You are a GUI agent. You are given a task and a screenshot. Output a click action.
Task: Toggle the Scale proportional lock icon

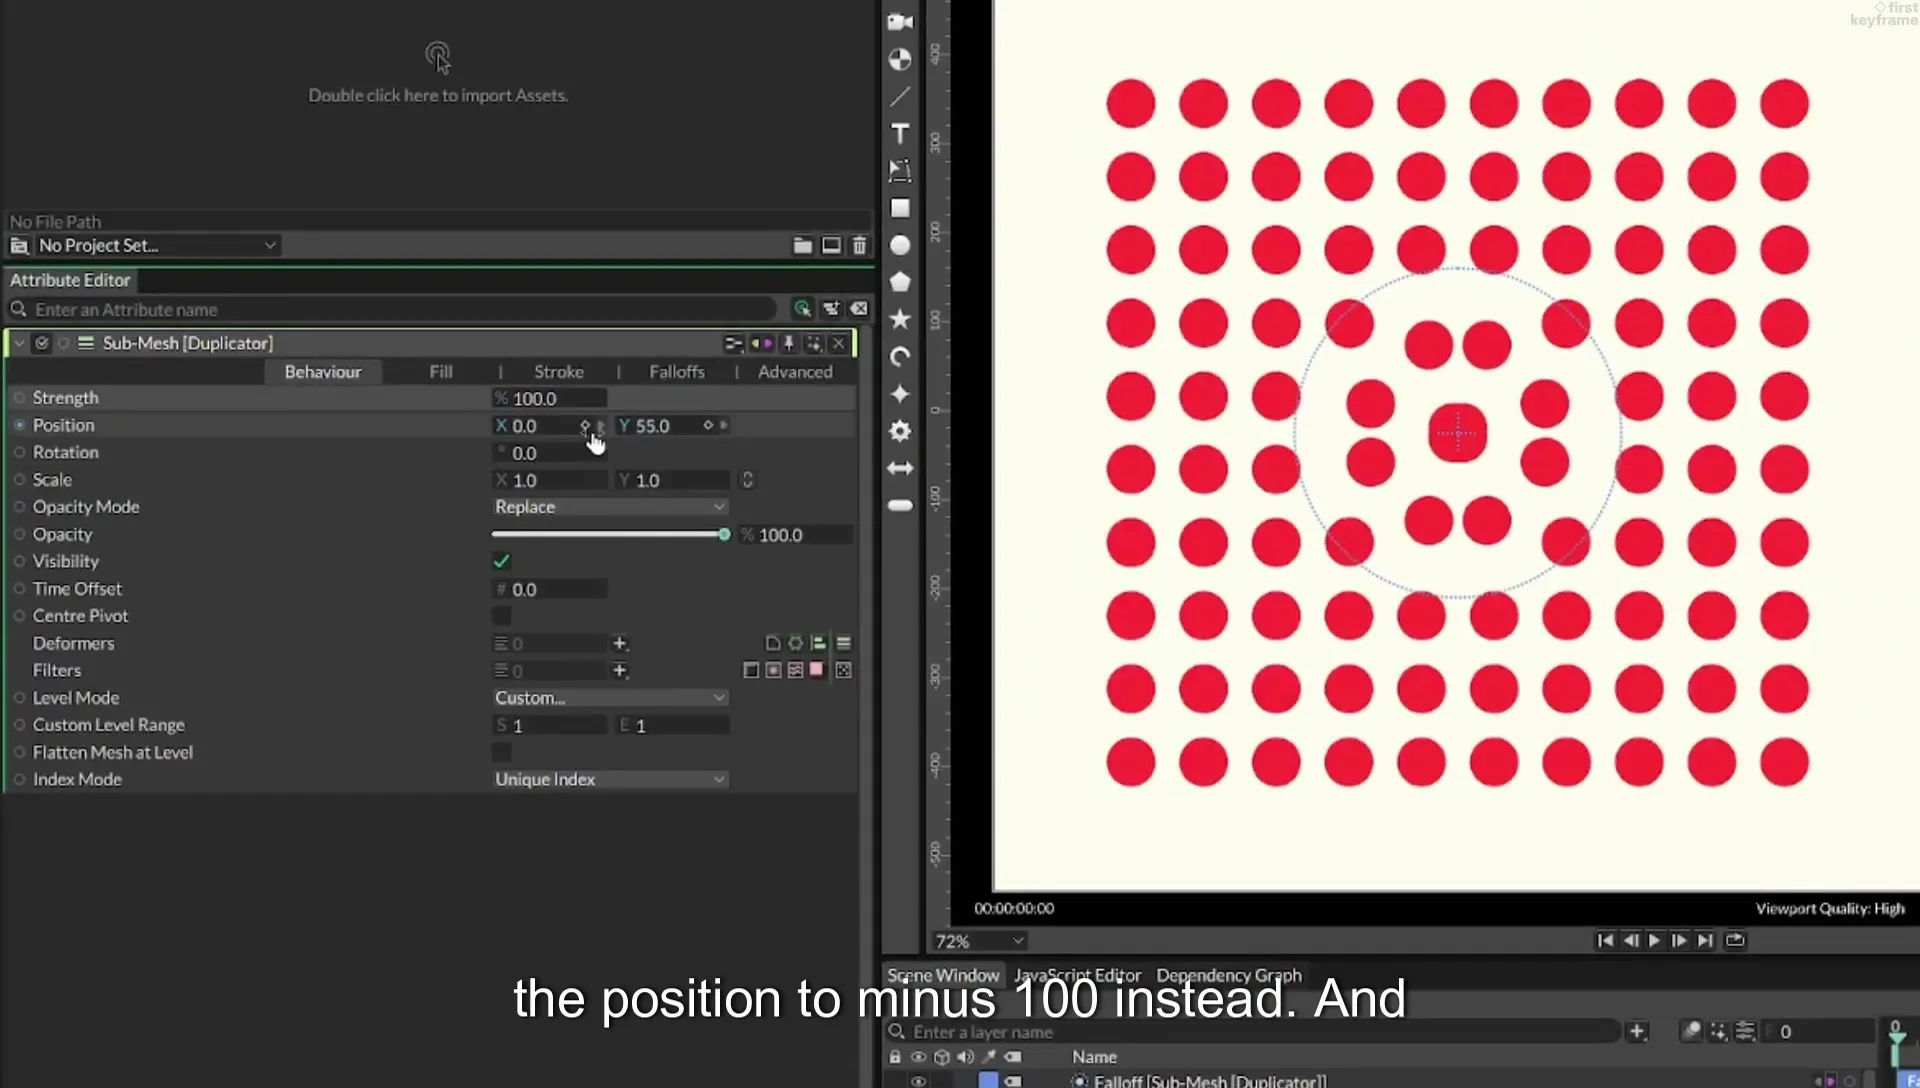747,480
